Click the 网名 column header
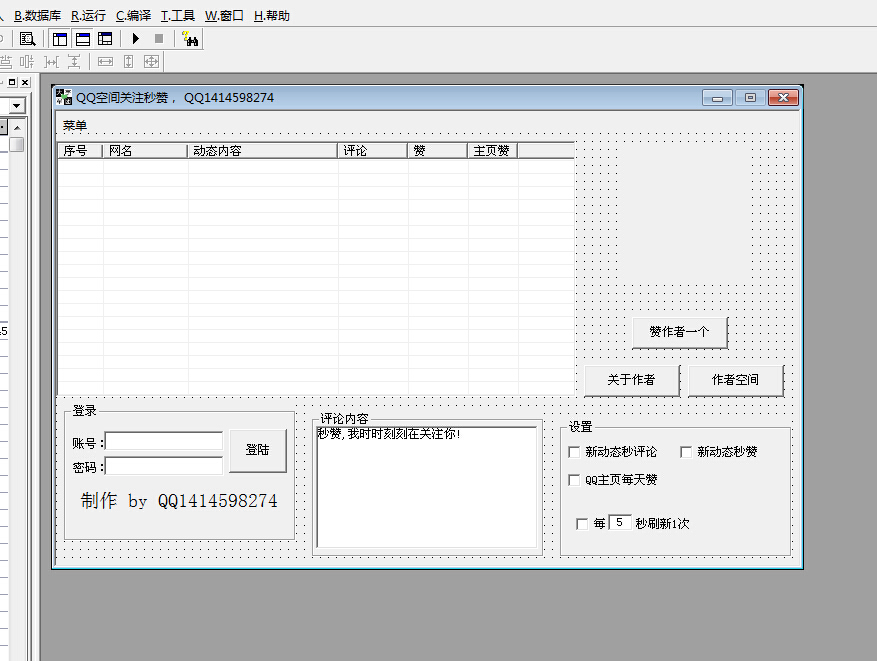The image size is (877, 661). pyautogui.click(x=145, y=151)
